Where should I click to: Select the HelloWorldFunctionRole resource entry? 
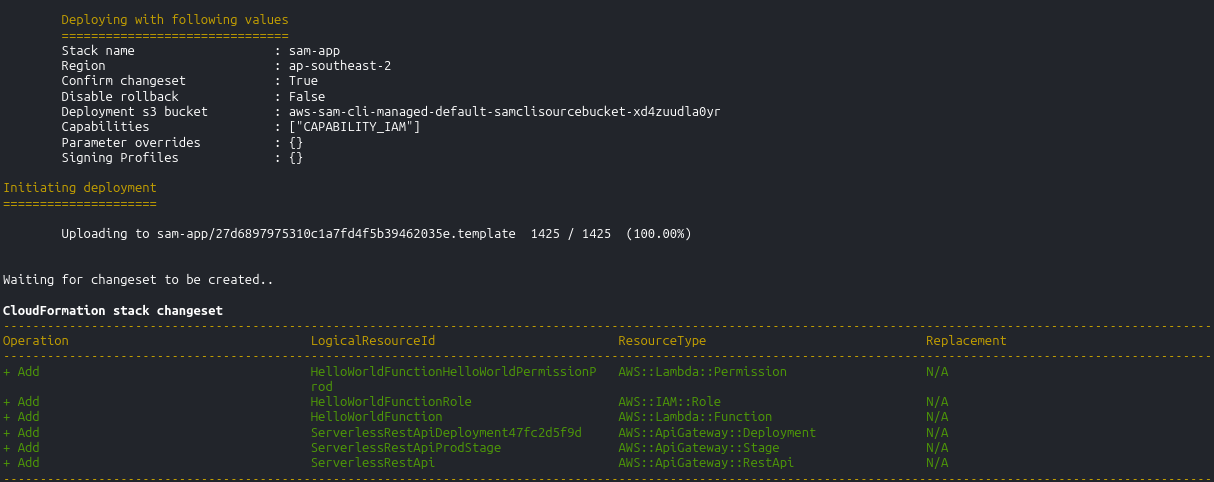click(391, 402)
